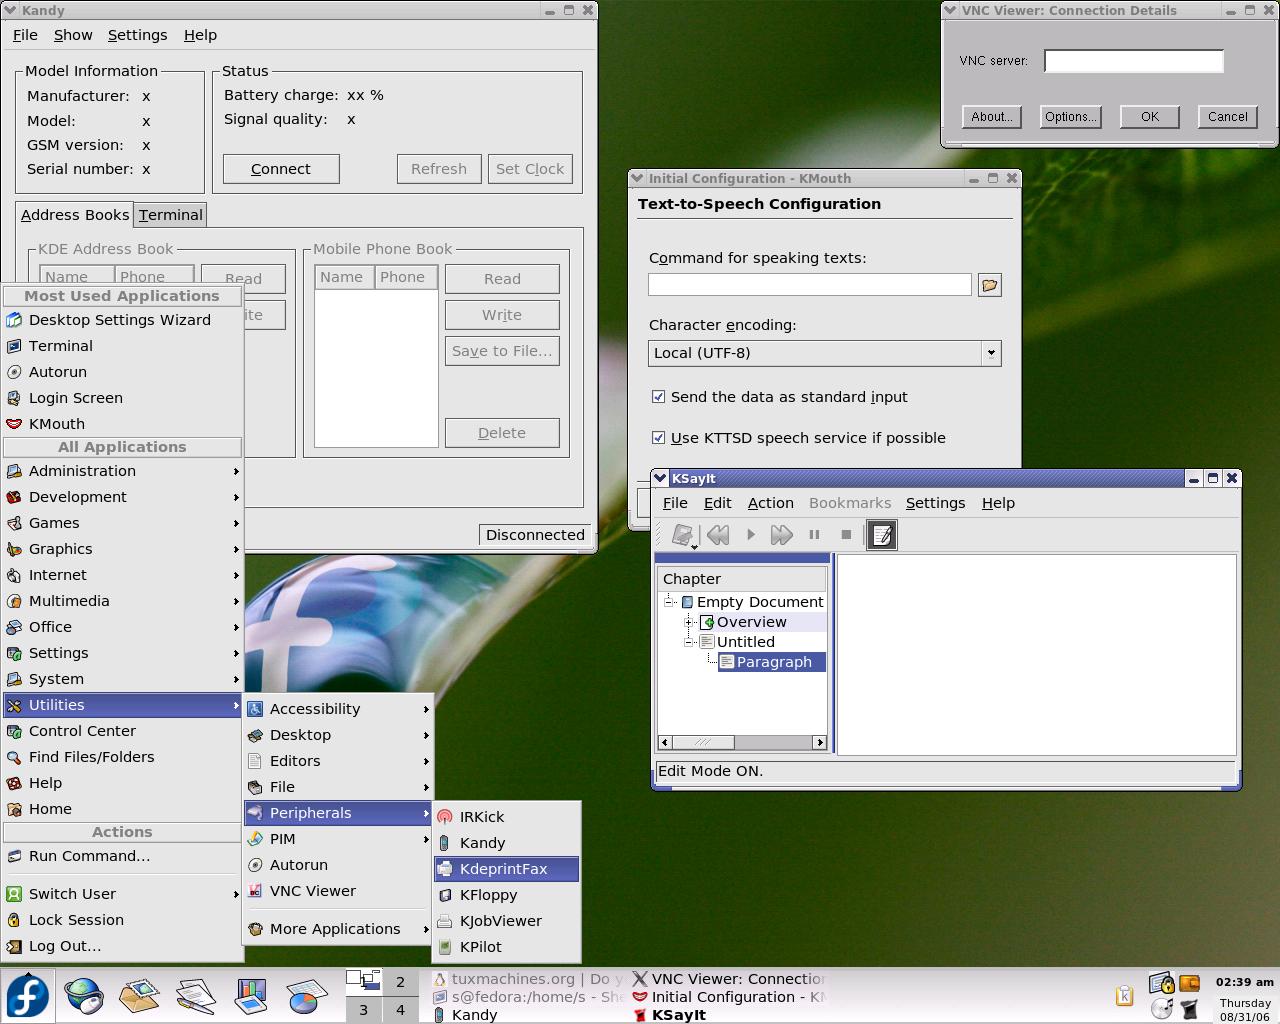Click the VNC server input field

coord(1134,61)
